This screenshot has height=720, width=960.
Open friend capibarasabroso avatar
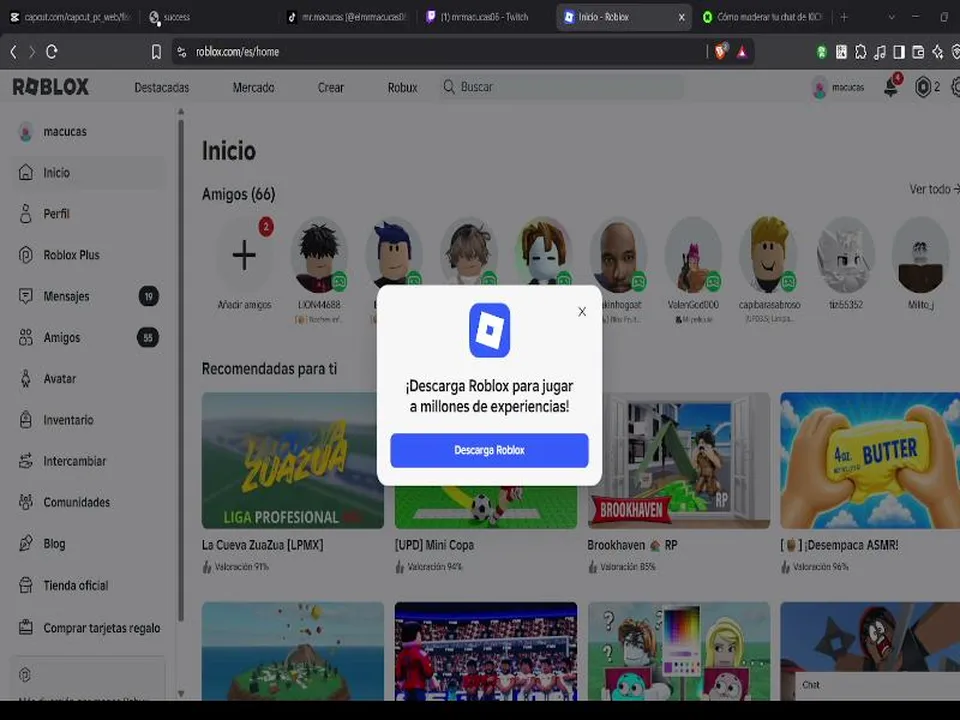point(768,255)
